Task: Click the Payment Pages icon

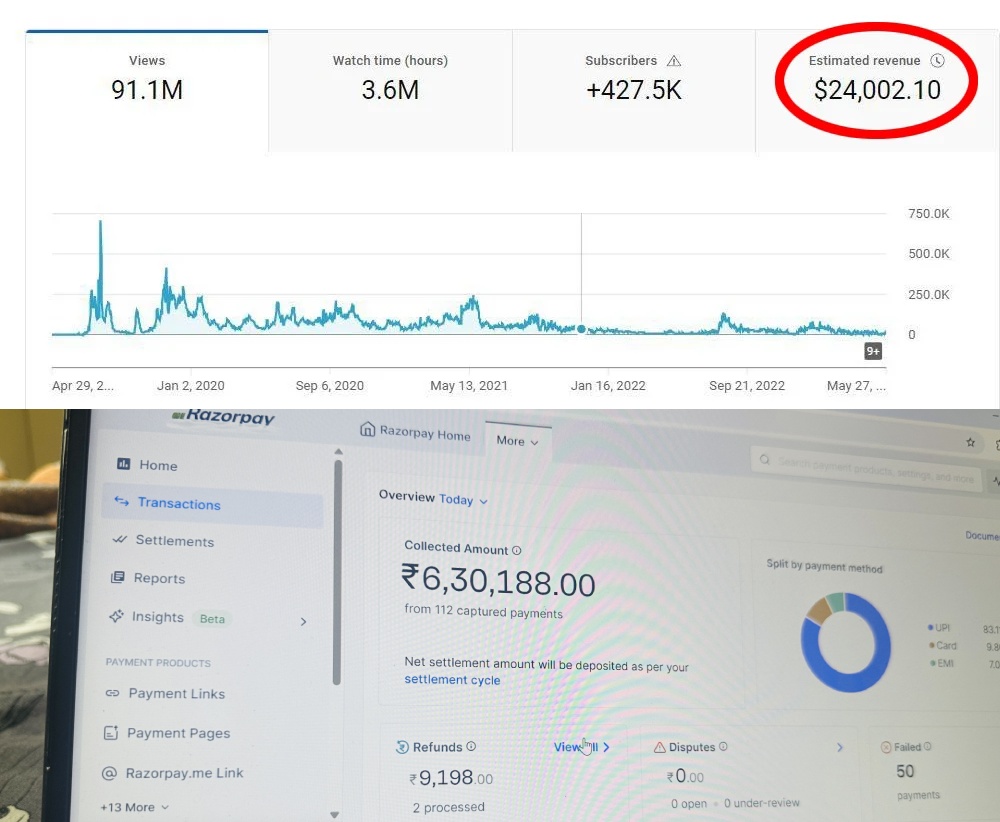Action: click(x=111, y=733)
